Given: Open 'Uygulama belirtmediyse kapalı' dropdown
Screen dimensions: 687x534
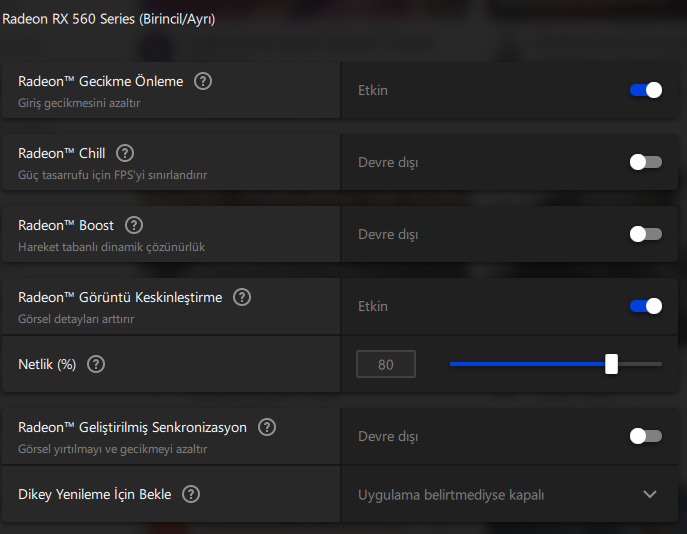Looking at the screenshot, I should pos(451,494).
